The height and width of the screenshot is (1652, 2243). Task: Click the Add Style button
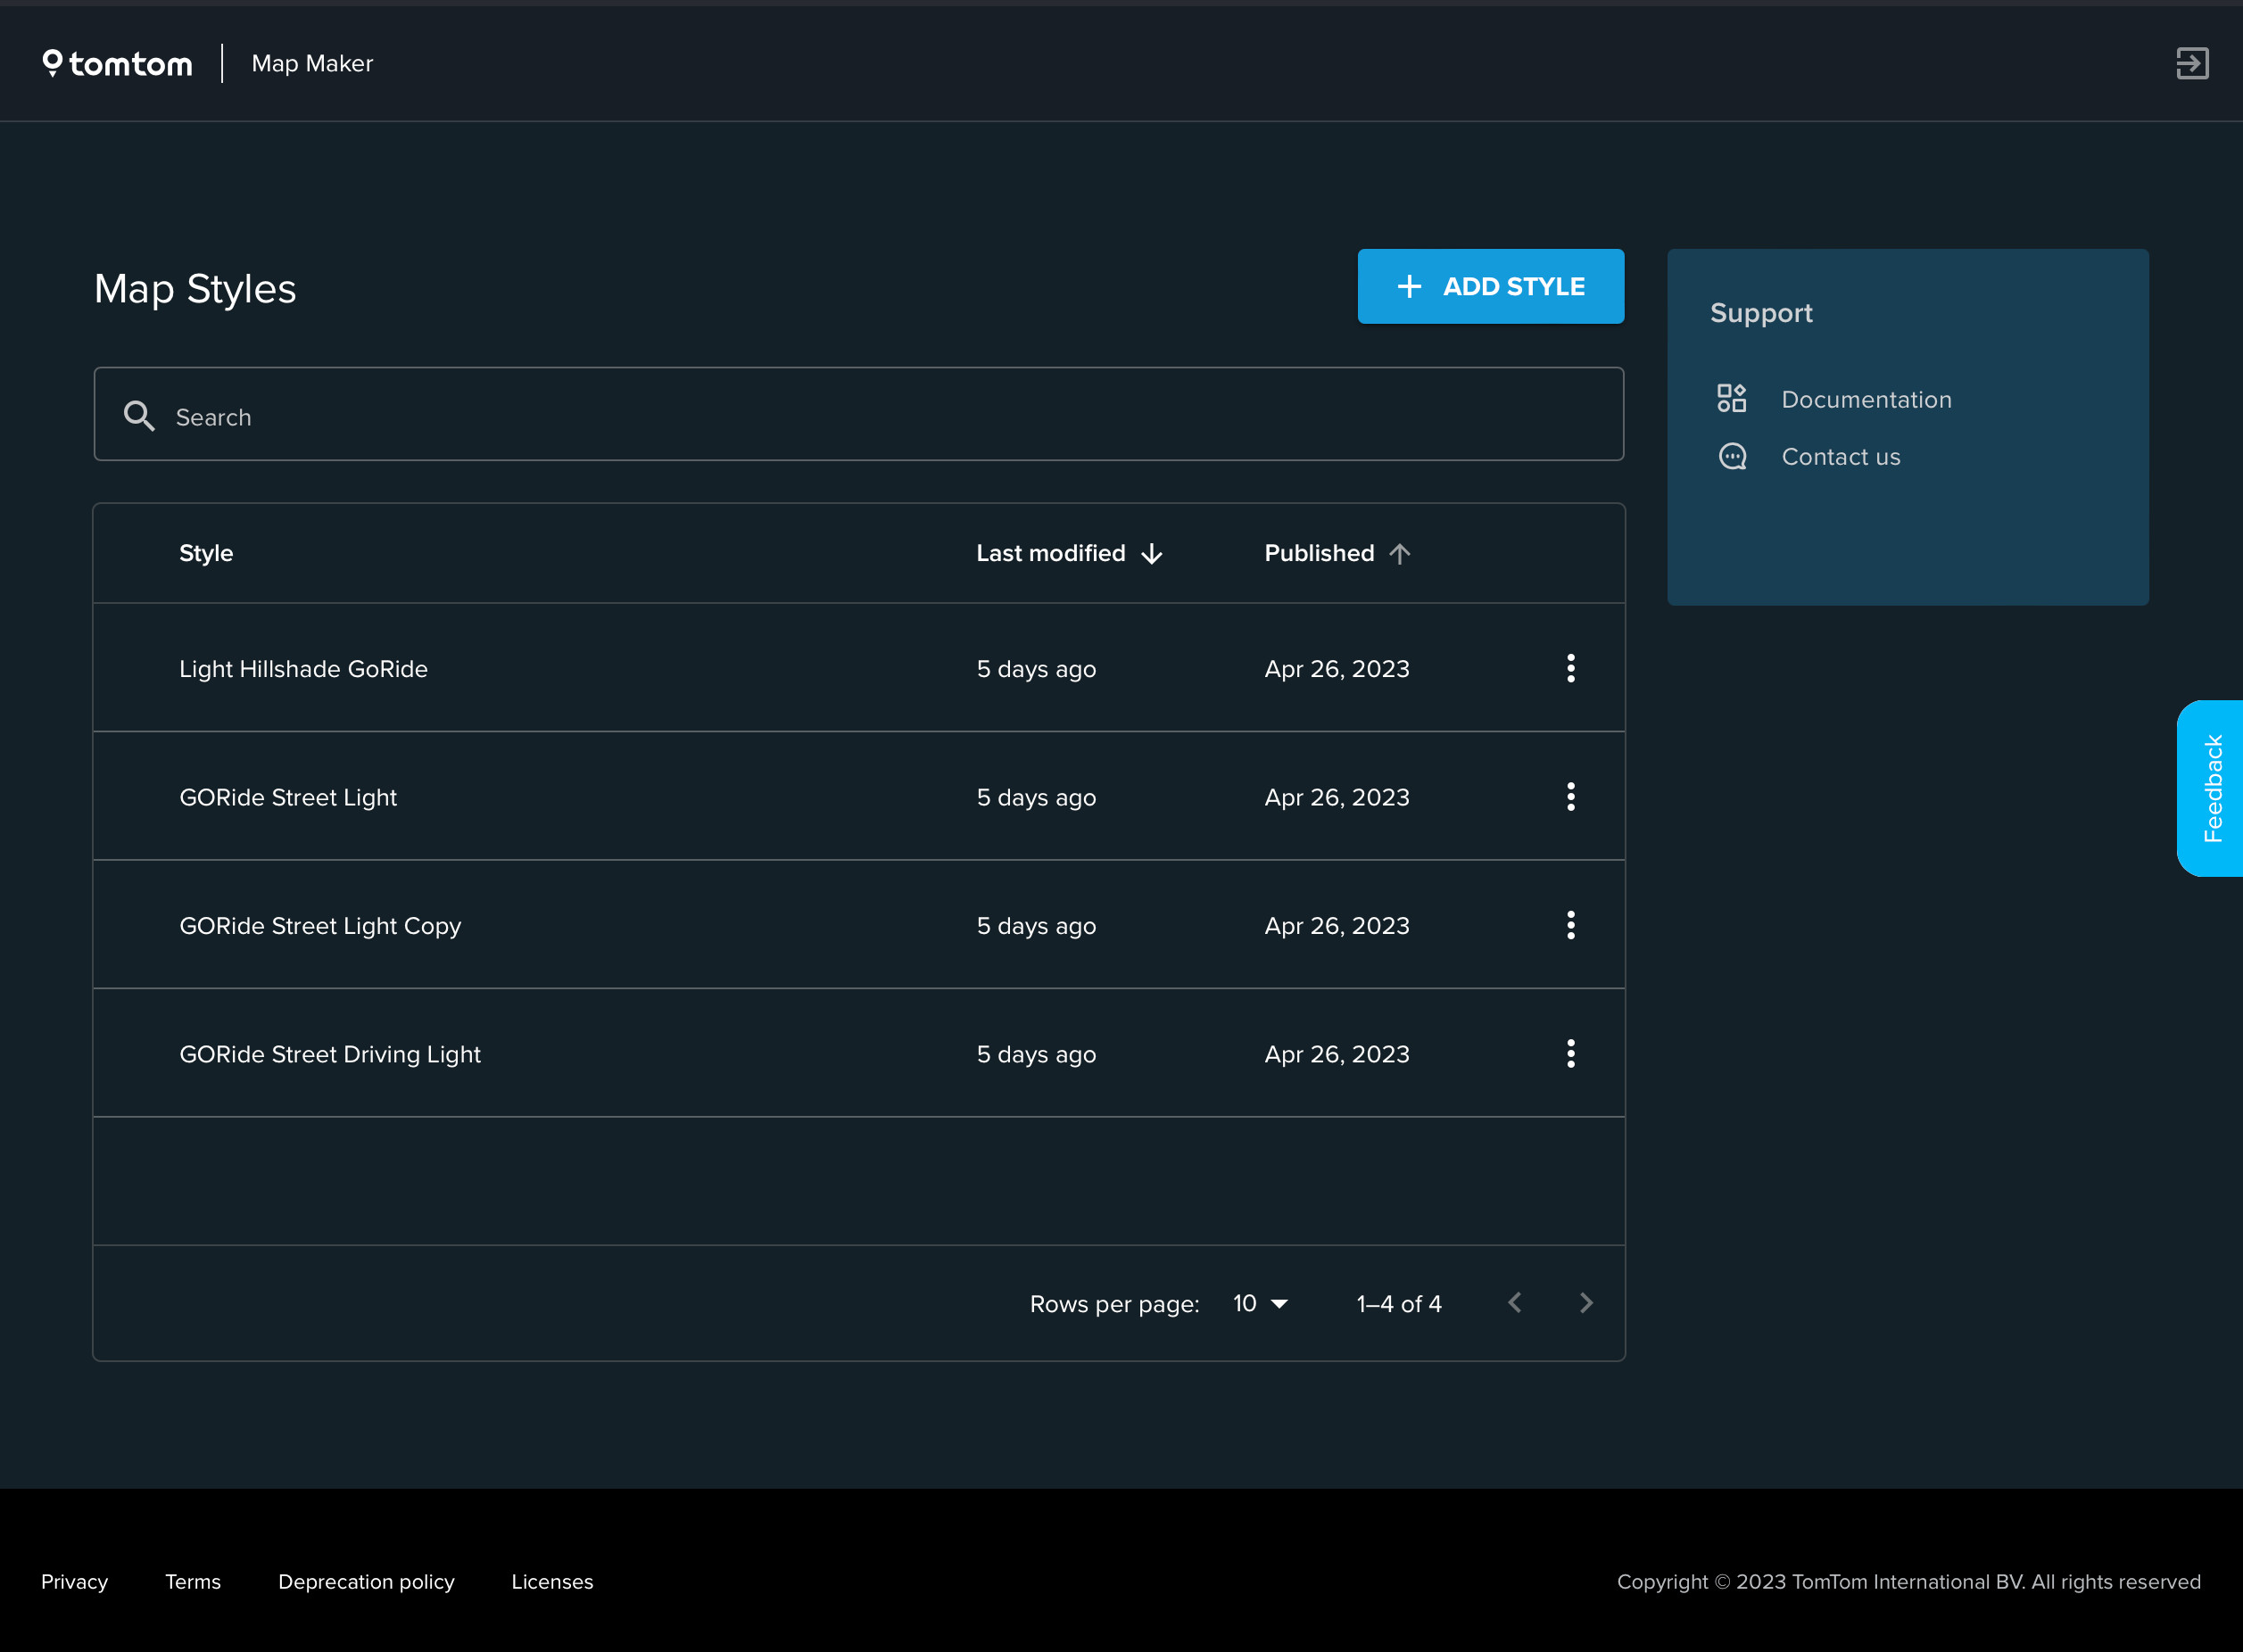coord(1490,286)
